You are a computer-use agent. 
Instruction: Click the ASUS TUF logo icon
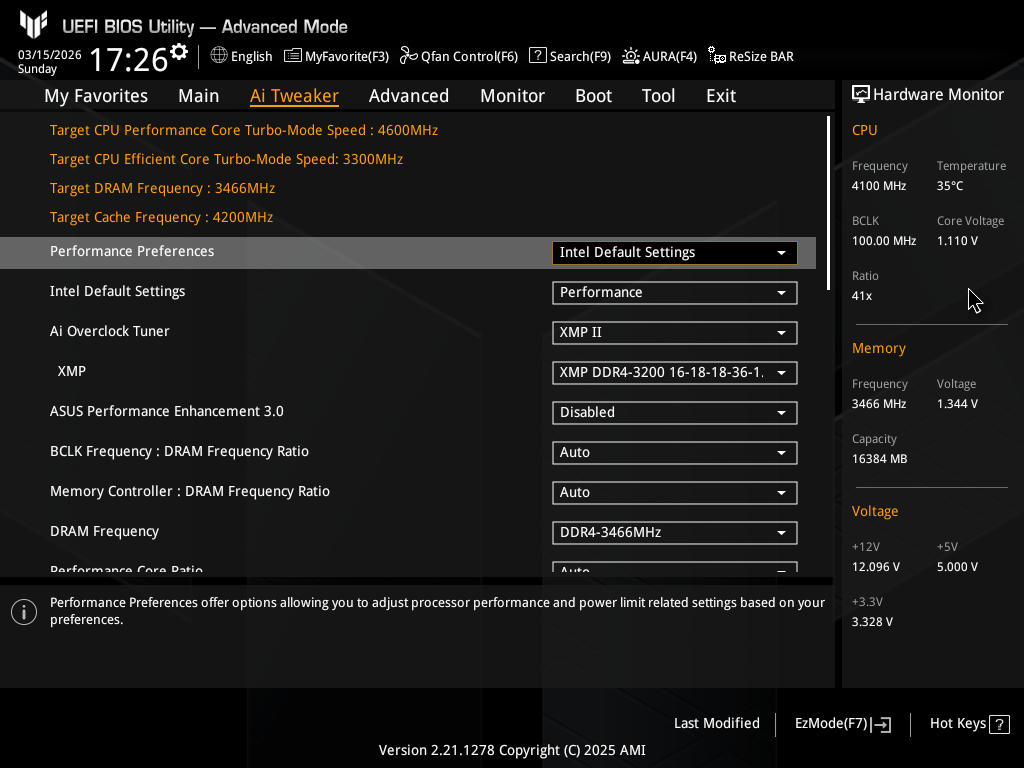click(x=33, y=24)
